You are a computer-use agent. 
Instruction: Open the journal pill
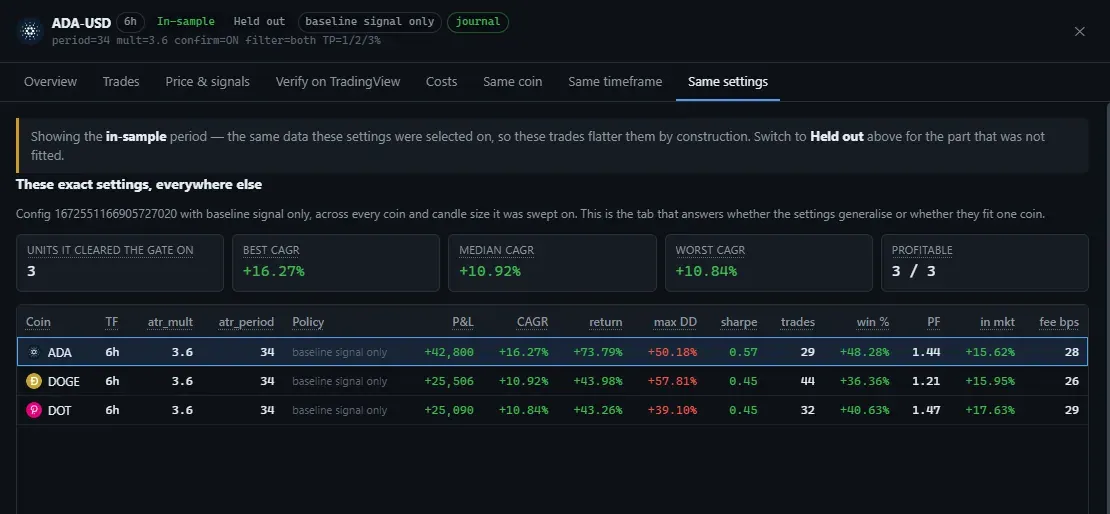[478, 21]
